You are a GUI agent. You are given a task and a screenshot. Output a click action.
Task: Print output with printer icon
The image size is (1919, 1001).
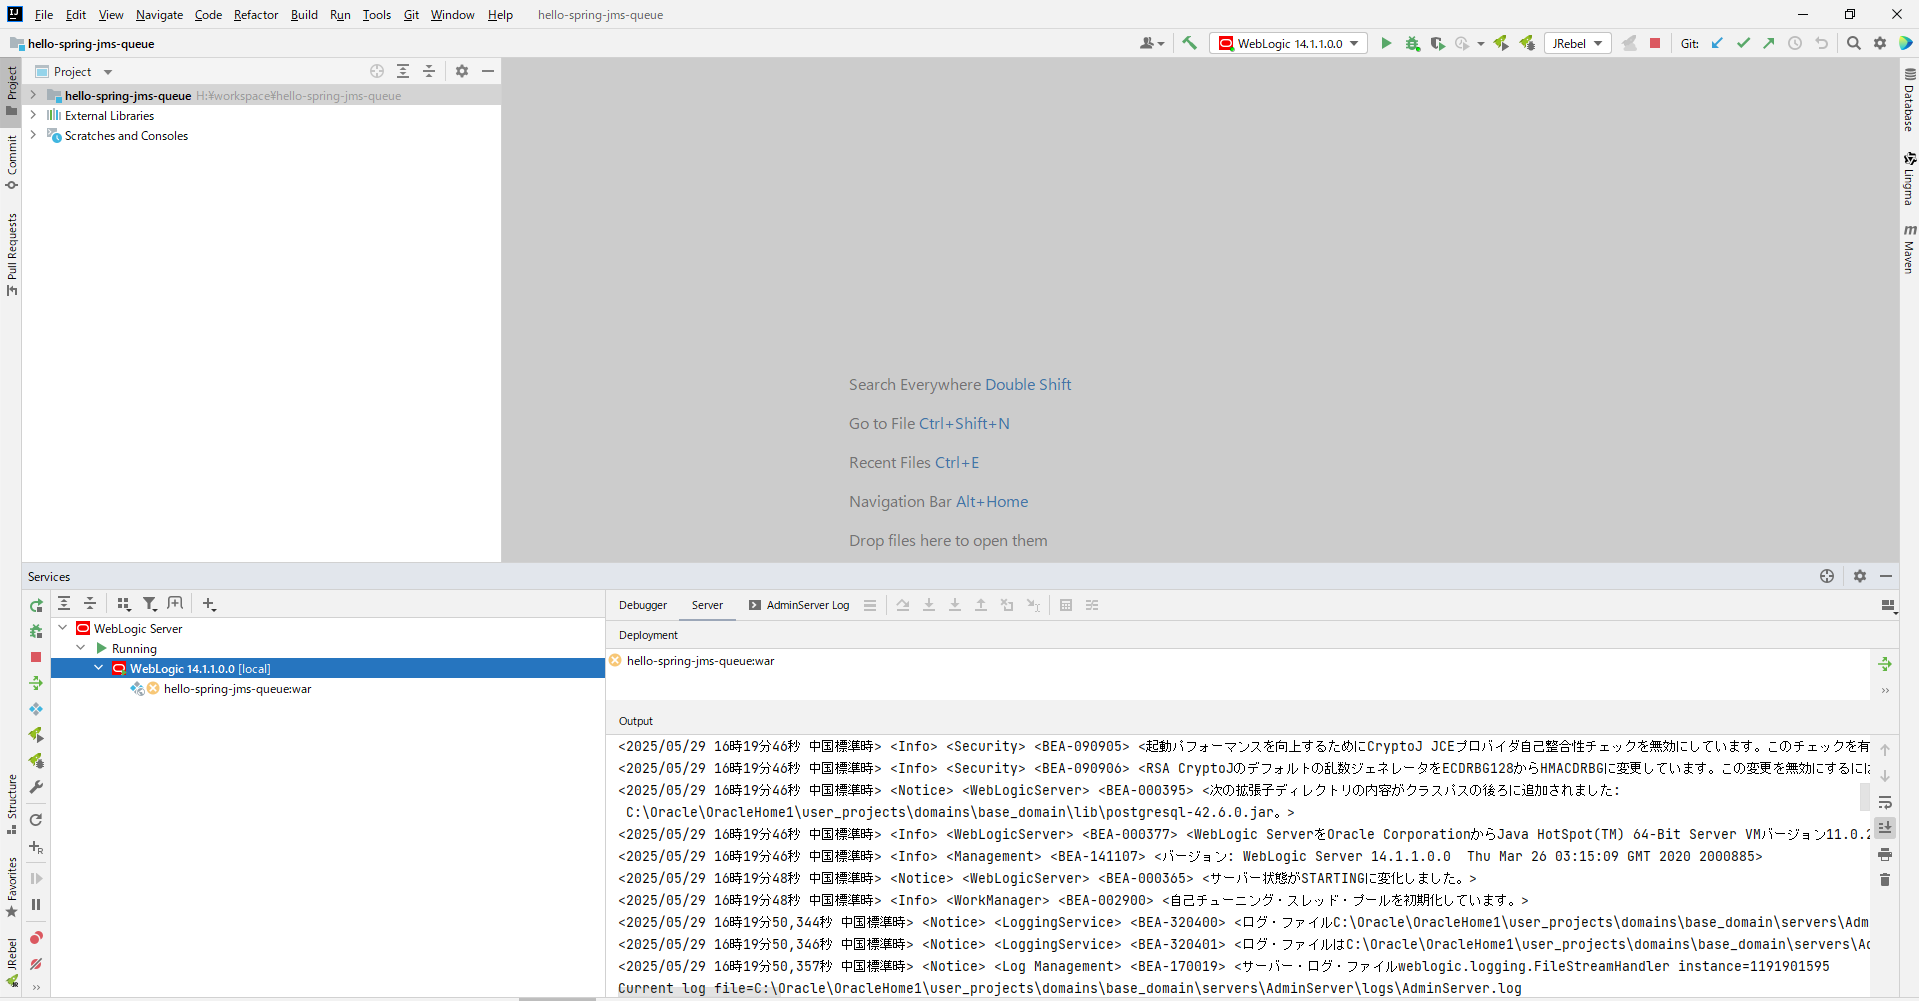(1885, 854)
